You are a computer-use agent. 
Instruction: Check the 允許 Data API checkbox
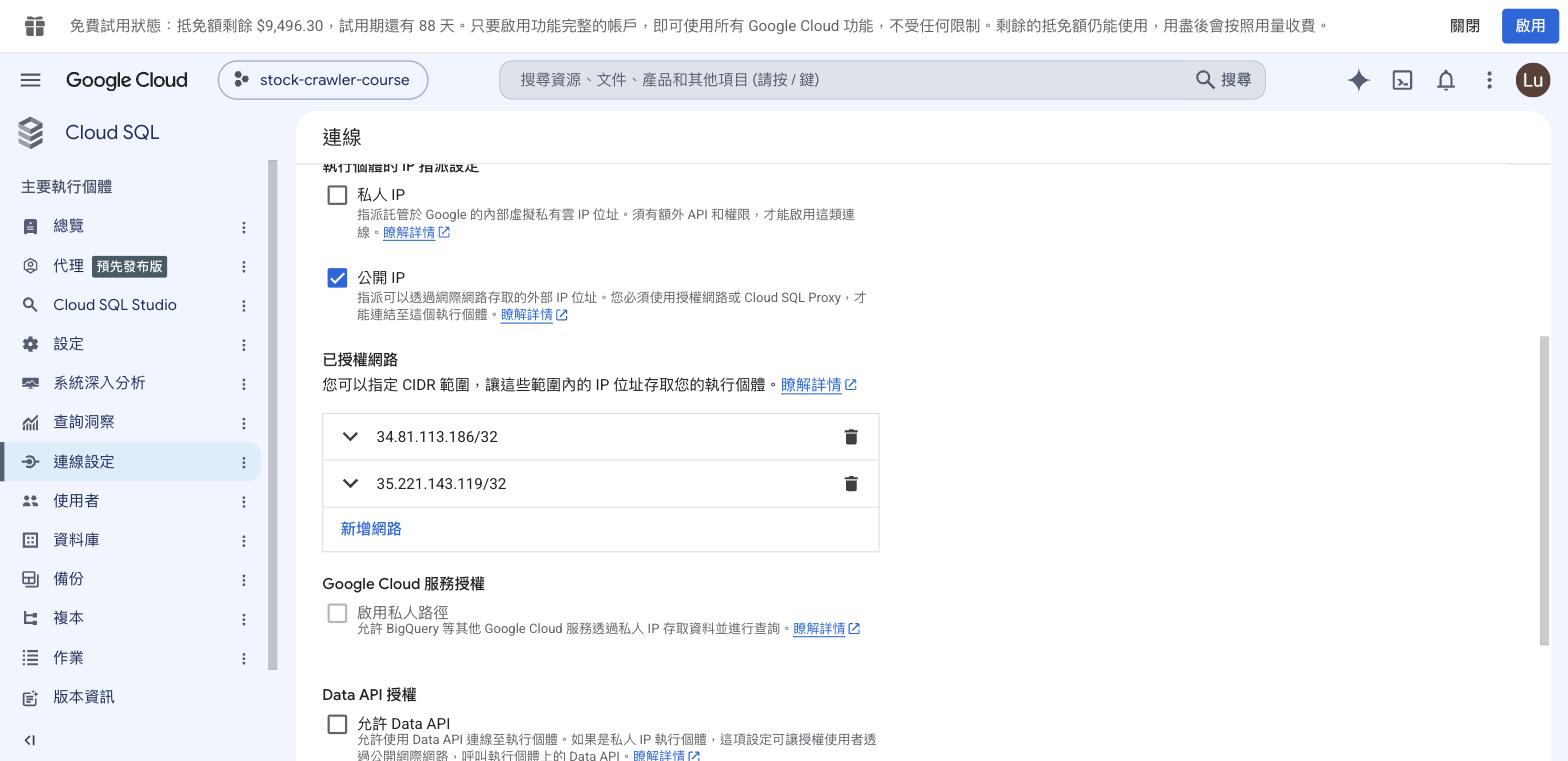click(337, 724)
